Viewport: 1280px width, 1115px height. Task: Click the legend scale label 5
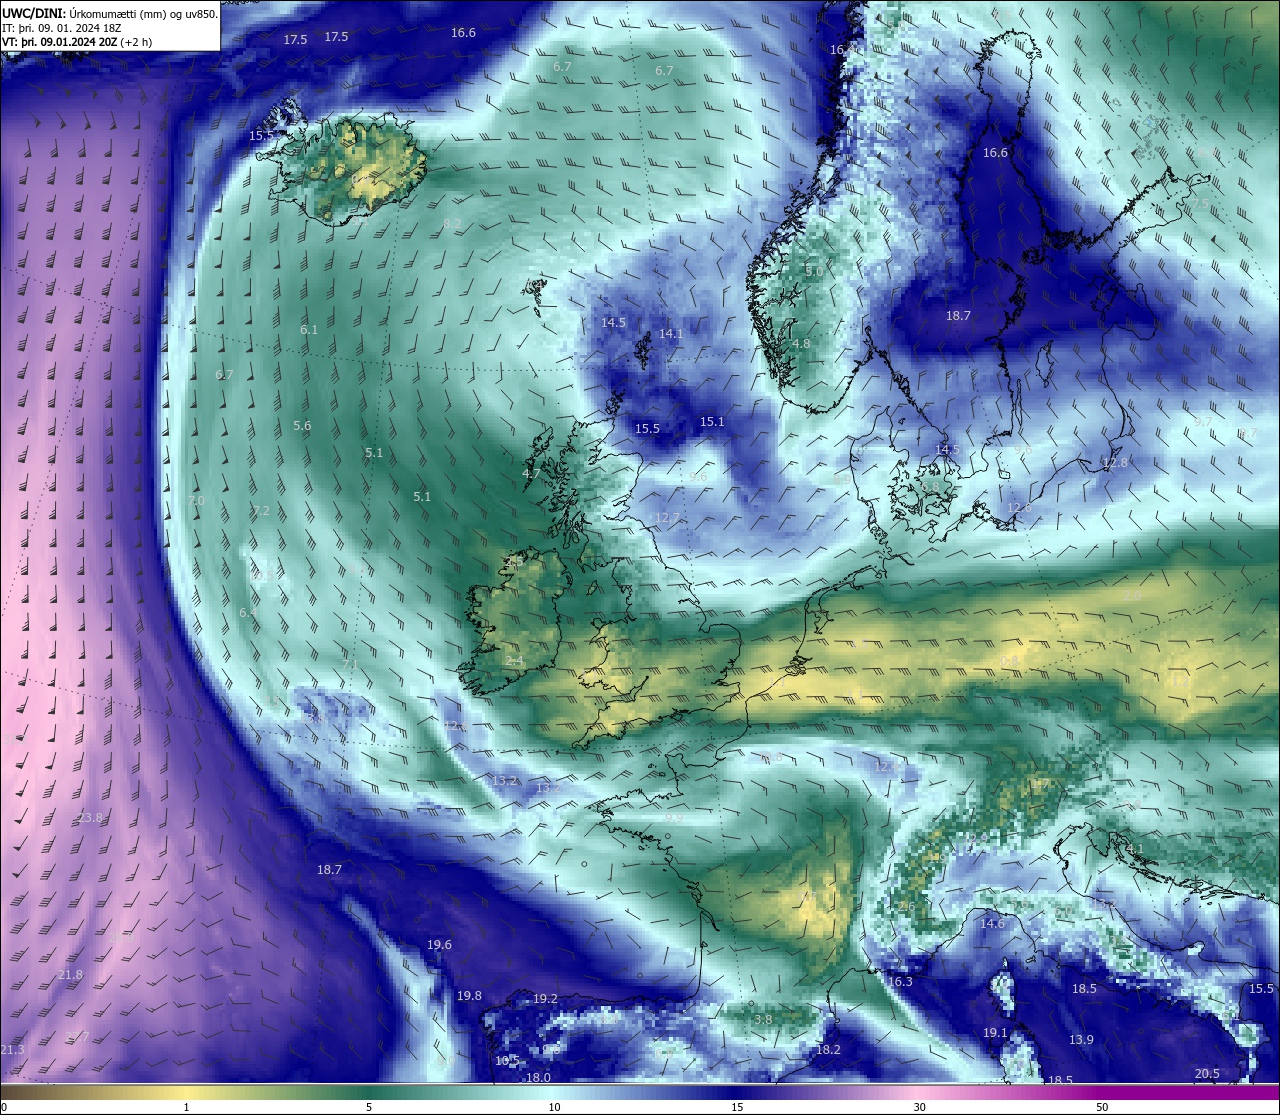point(369,1107)
